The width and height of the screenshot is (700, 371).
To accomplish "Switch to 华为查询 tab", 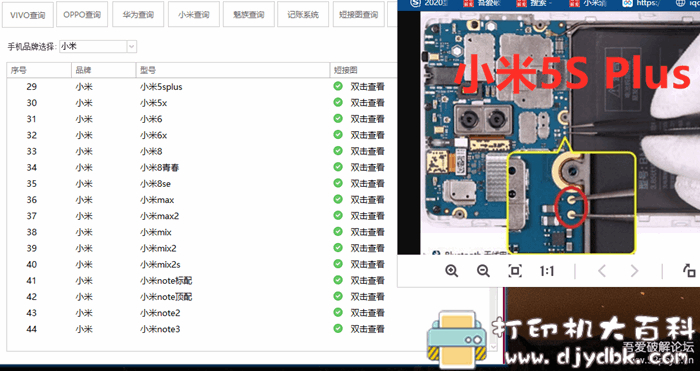I will (x=138, y=15).
